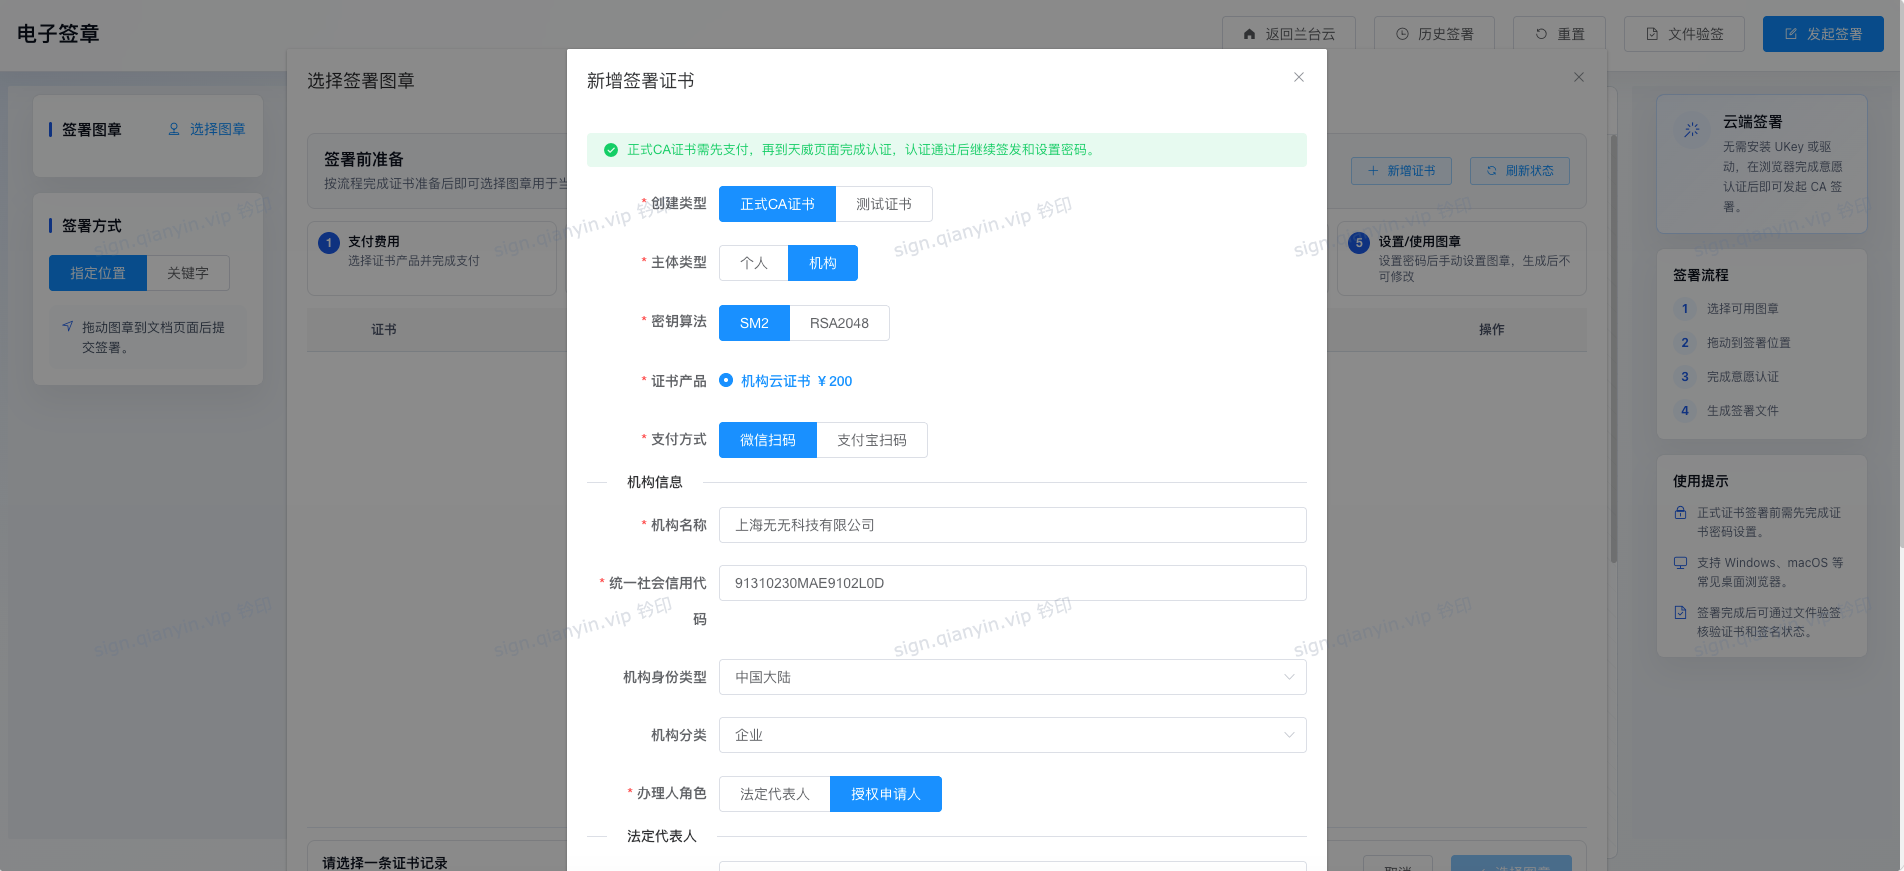The width and height of the screenshot is (1904, 871).
Task: Click the 云端签署 sparkle icon
Action: (1692, 130)
